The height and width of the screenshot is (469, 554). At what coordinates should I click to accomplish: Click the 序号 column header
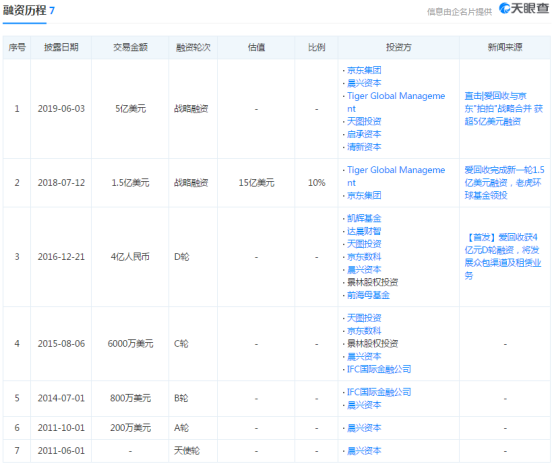coord(17,47)
